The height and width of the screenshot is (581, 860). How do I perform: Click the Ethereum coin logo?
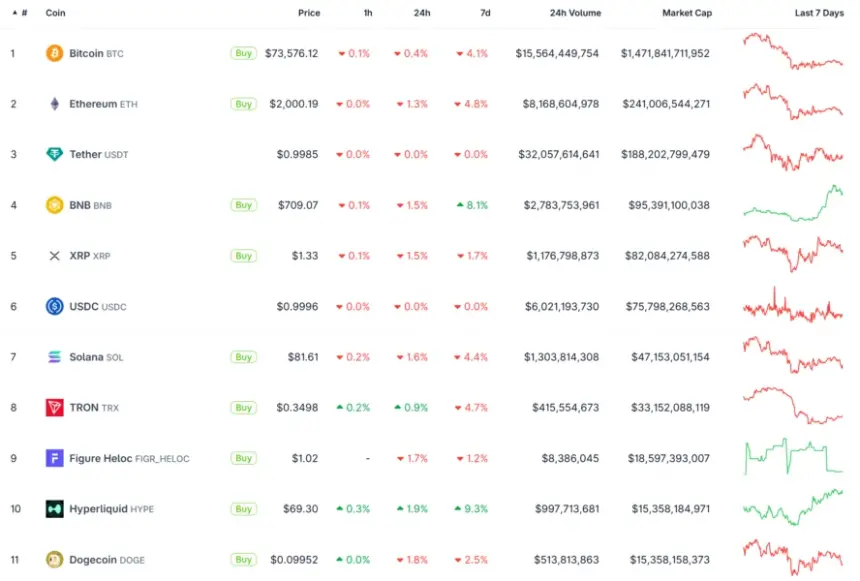[x=54, y=104]
